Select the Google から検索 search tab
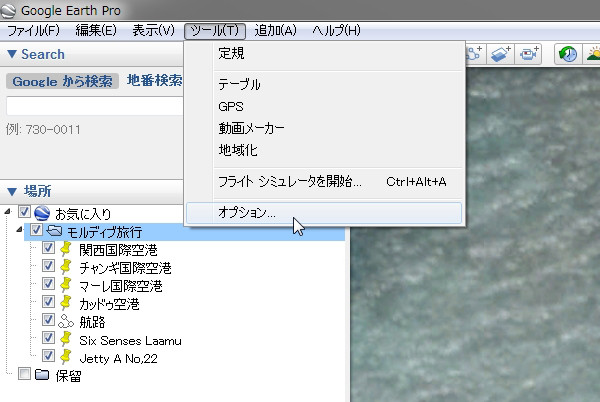Viewport: 600px width, 402px height. tap(62, 81)
